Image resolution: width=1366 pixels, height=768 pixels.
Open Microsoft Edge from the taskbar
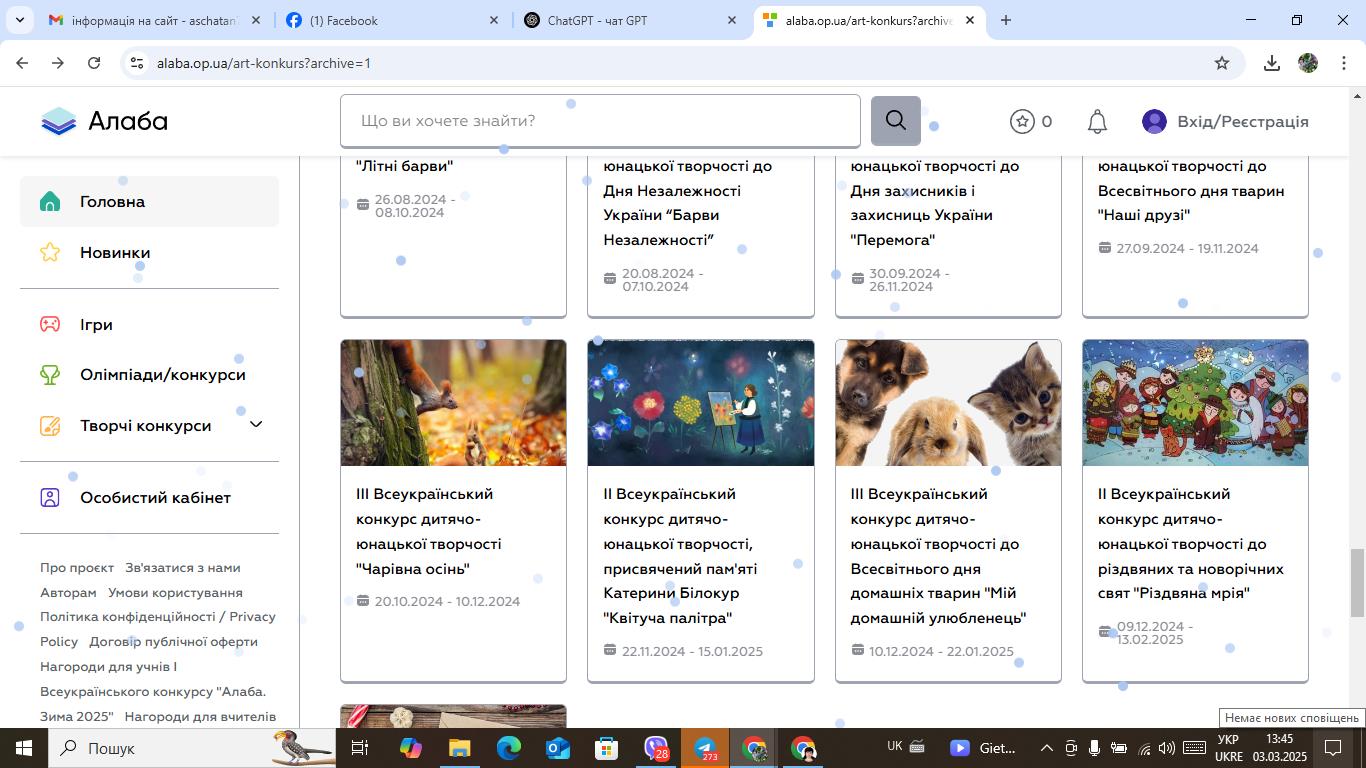(x=509, y=748)
